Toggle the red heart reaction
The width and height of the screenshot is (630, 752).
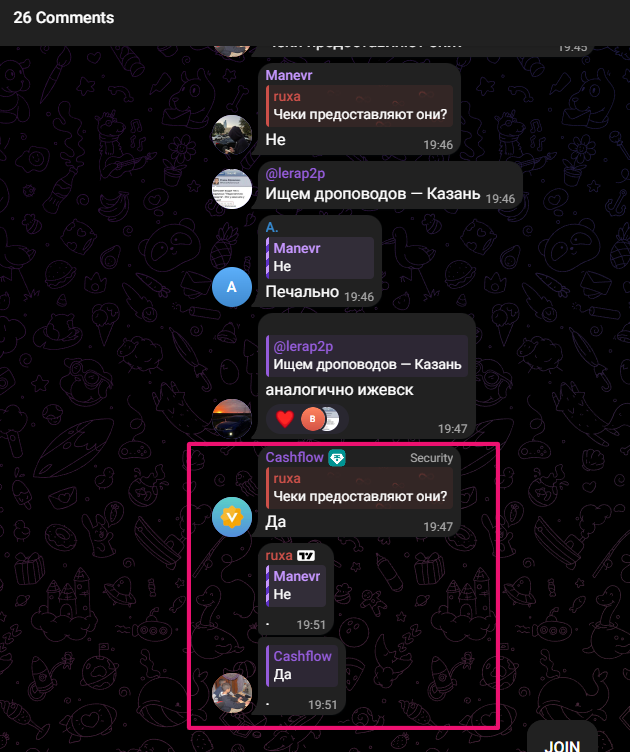(285, 419)
